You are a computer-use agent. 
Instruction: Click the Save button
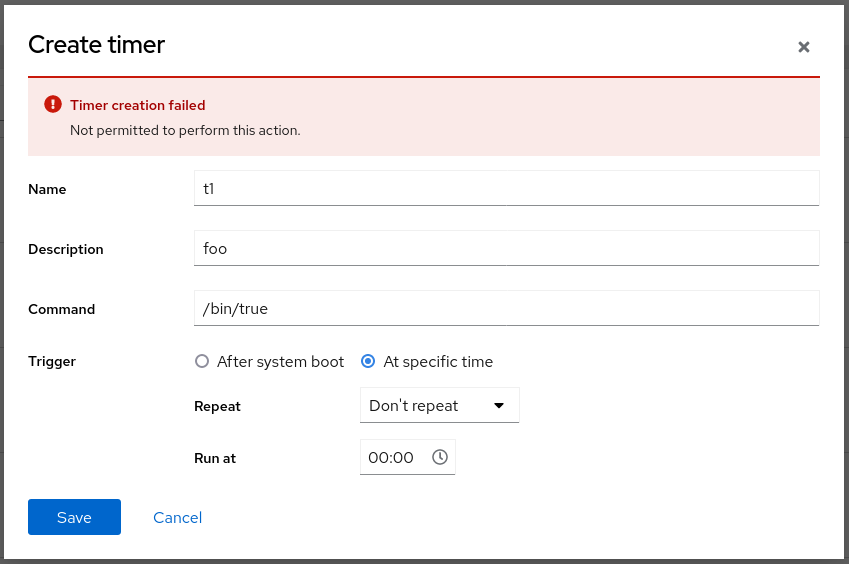point(74,517)
